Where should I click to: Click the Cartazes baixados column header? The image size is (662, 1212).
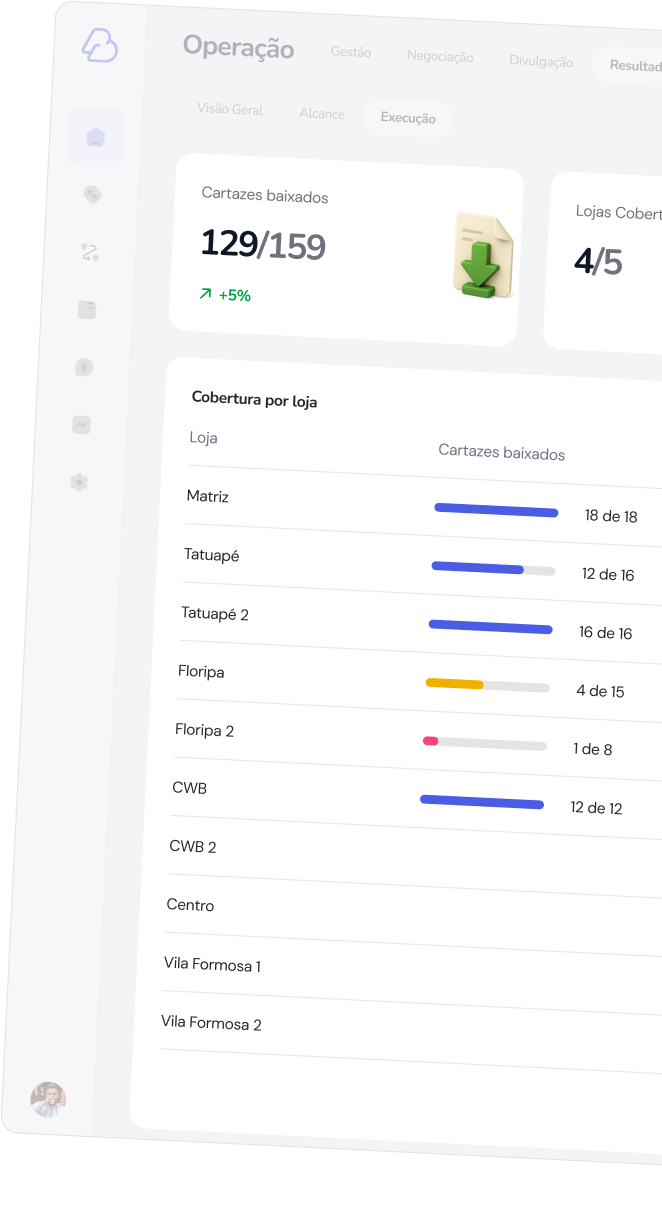[x=502, y=452]
